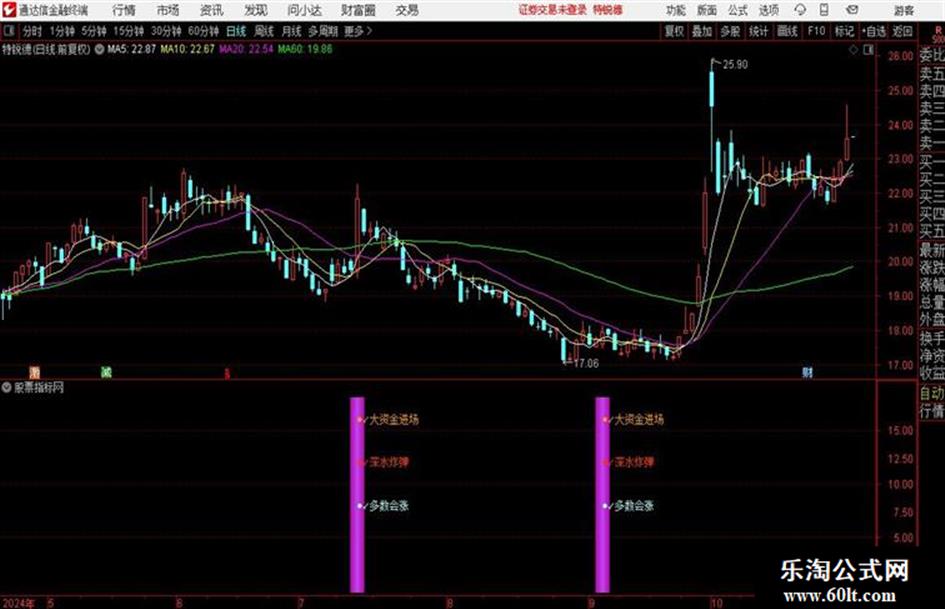Open the mail message icon
The width and height of the screenshot is (945, 609).
(852, 10)
